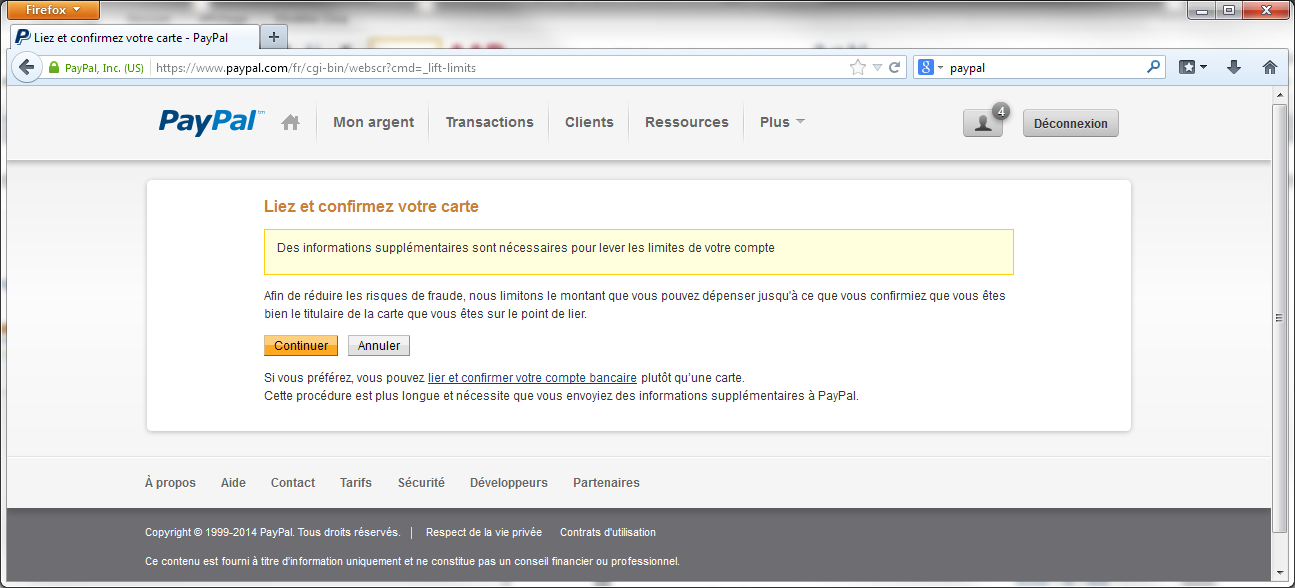This screenshot has width=1295, height=588.
Task: Select the PayPal browser tab
Action: click(x=134, y=37)
